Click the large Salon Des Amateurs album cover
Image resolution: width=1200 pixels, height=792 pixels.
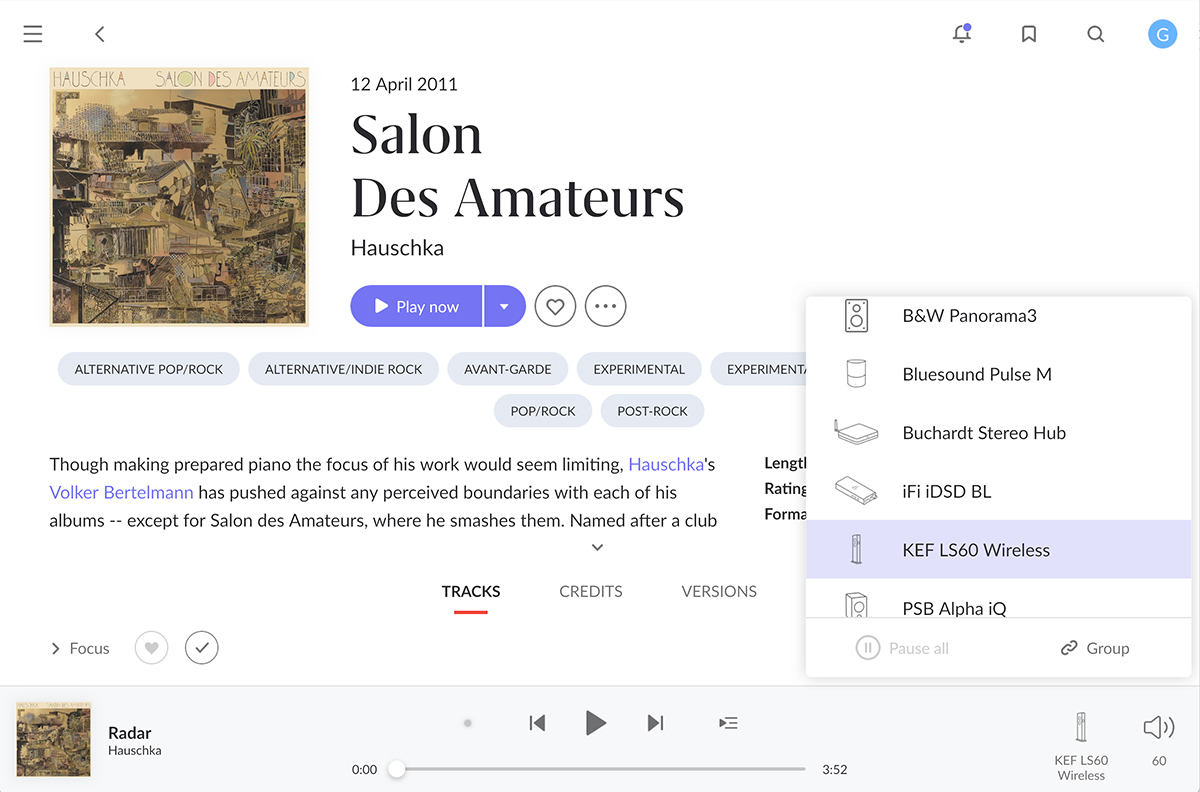click(179, 197)
